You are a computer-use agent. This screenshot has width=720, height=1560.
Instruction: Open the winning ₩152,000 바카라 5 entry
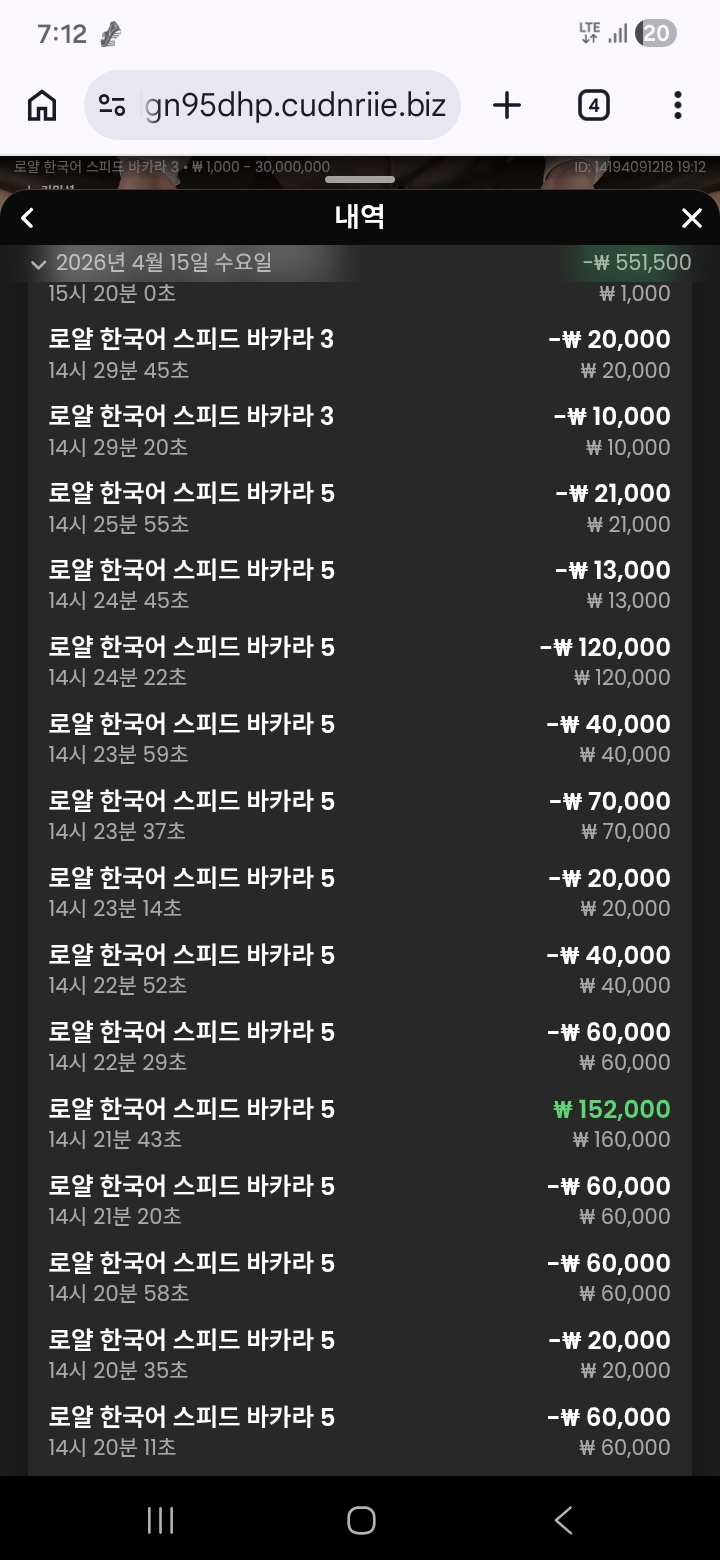tap(360, 1123)
